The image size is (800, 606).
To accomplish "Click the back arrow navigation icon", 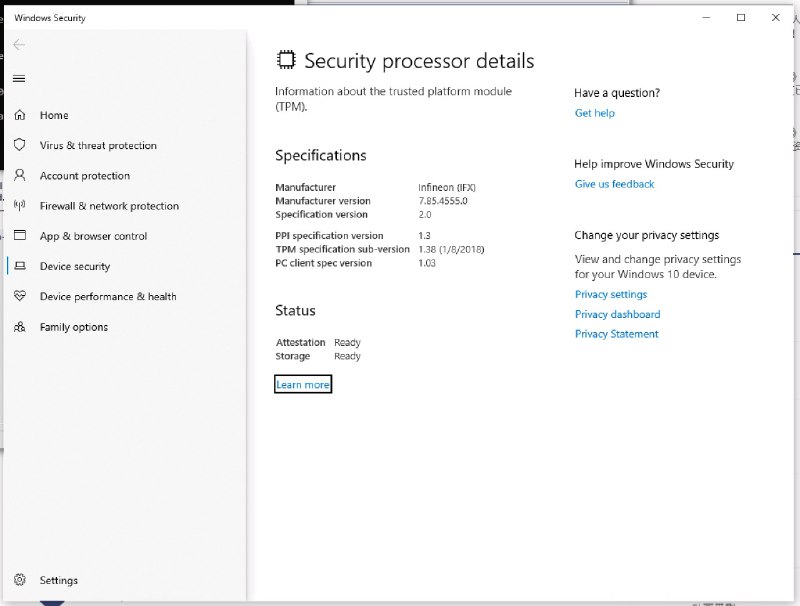I will coord(18,44).
